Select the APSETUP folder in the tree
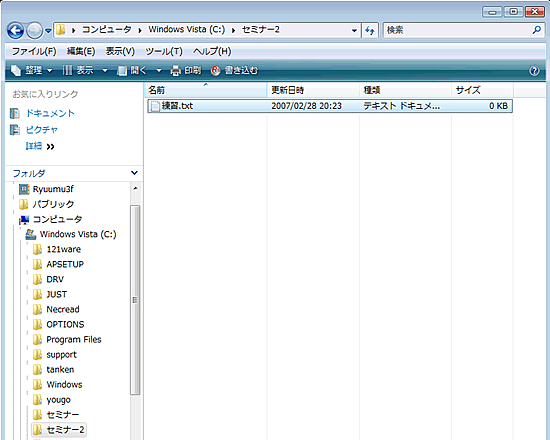Image resolution: width=550 pixels, height=440 pixels. coord(65,264)
